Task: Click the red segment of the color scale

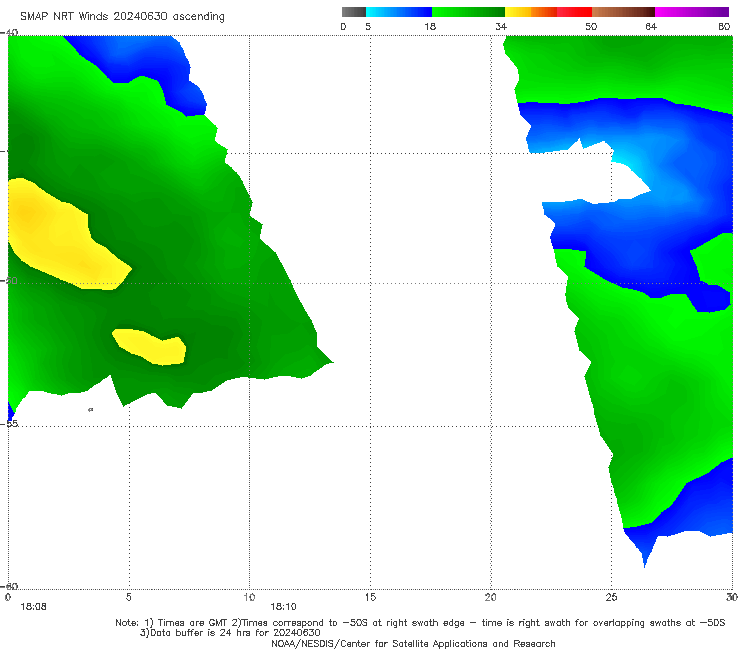Action: coord(574,12)
